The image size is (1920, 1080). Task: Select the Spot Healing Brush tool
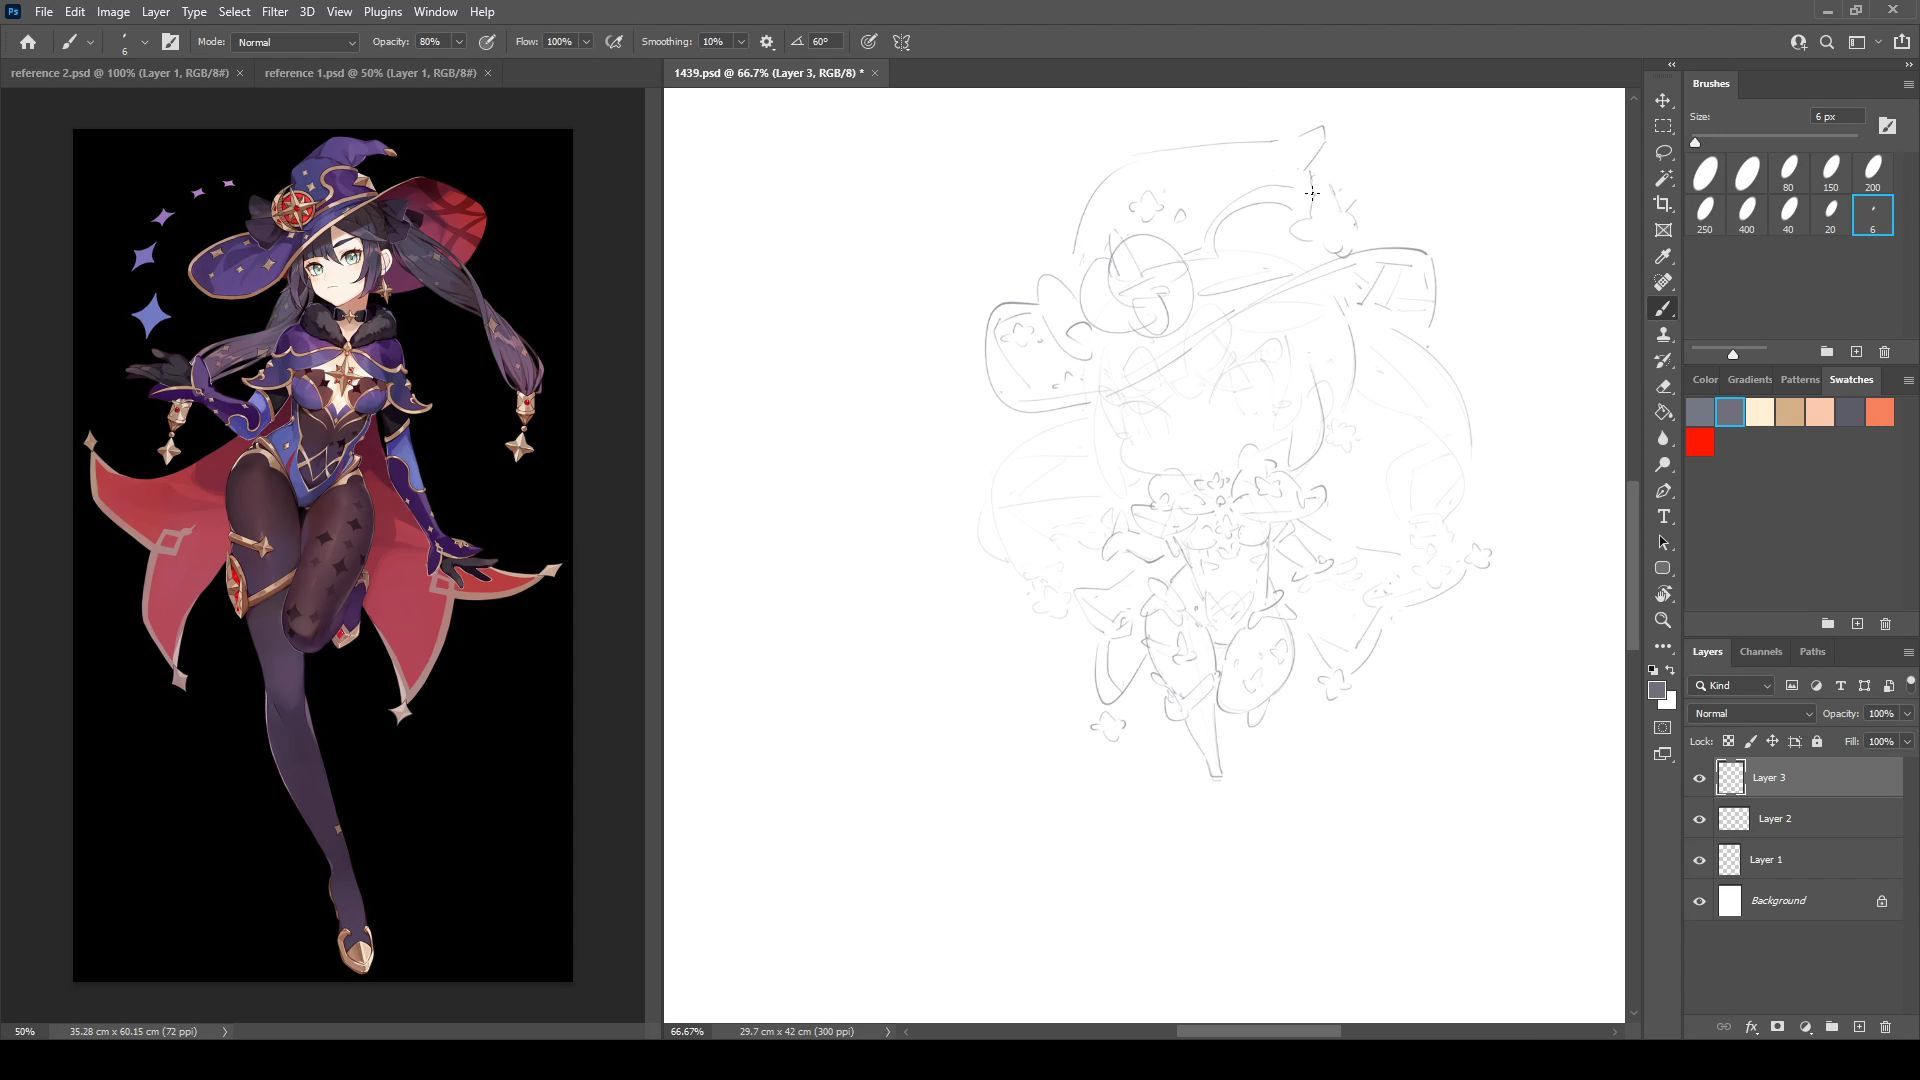[1663, 283]
